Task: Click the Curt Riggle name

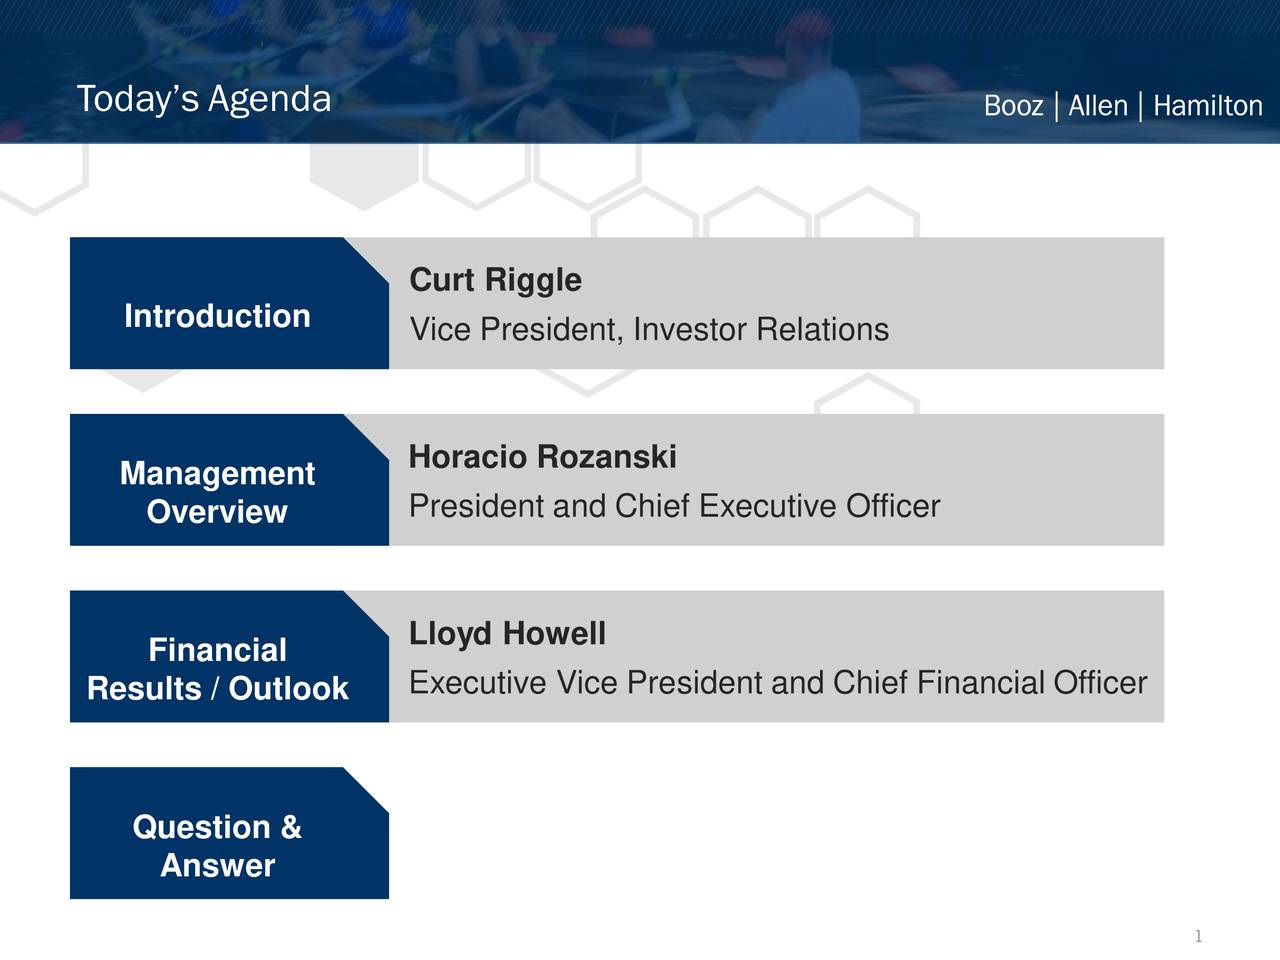Action: (495, 280)
